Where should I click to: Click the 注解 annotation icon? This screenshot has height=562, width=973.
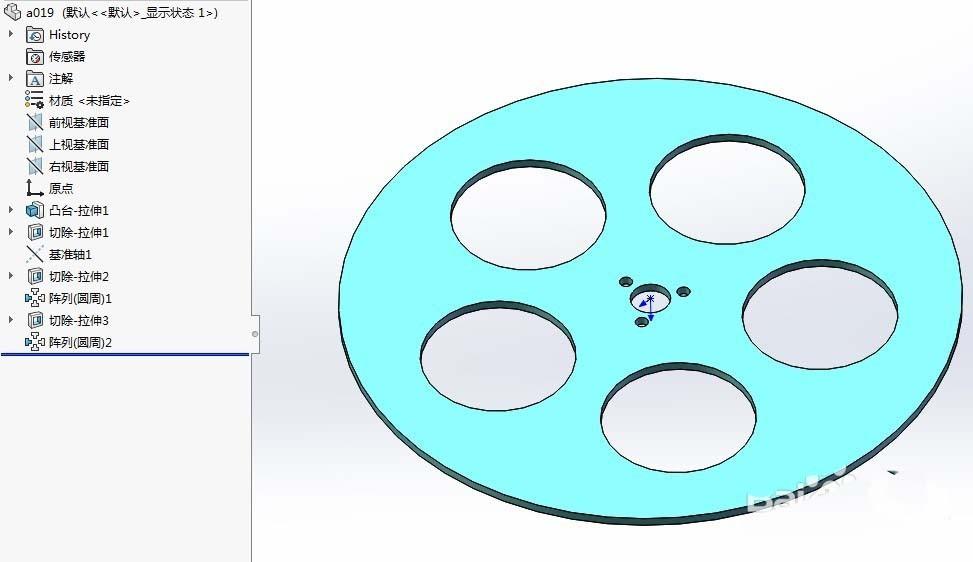click(x=35, y=79)
